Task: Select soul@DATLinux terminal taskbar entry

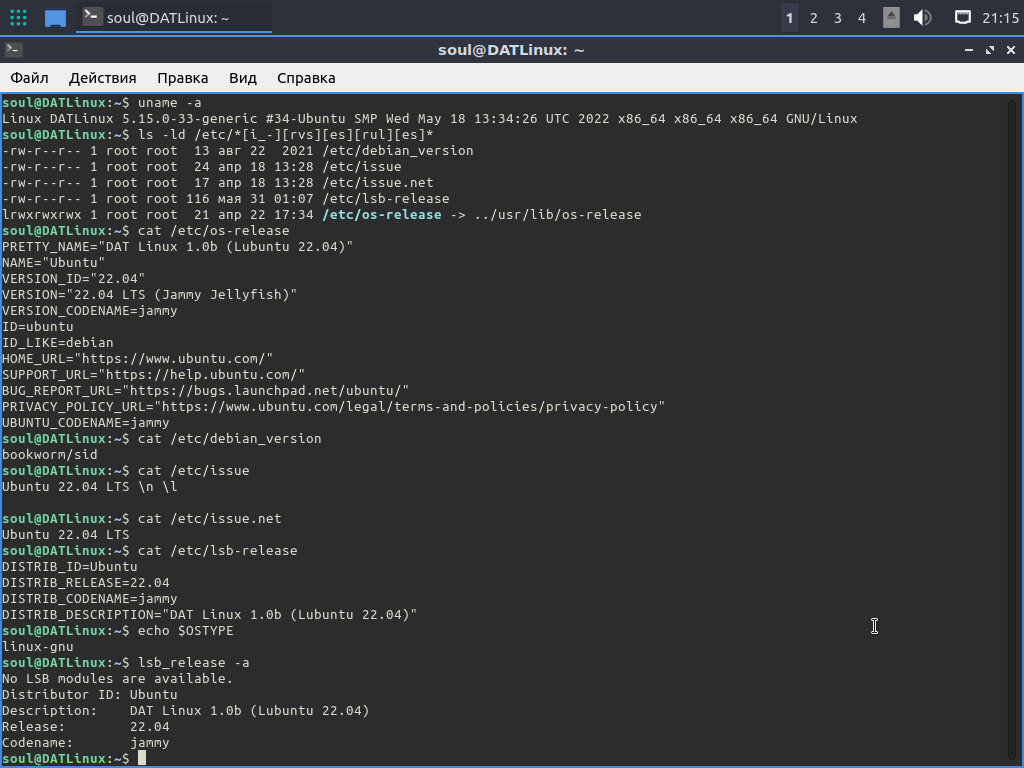Action: tap(174, 18)
